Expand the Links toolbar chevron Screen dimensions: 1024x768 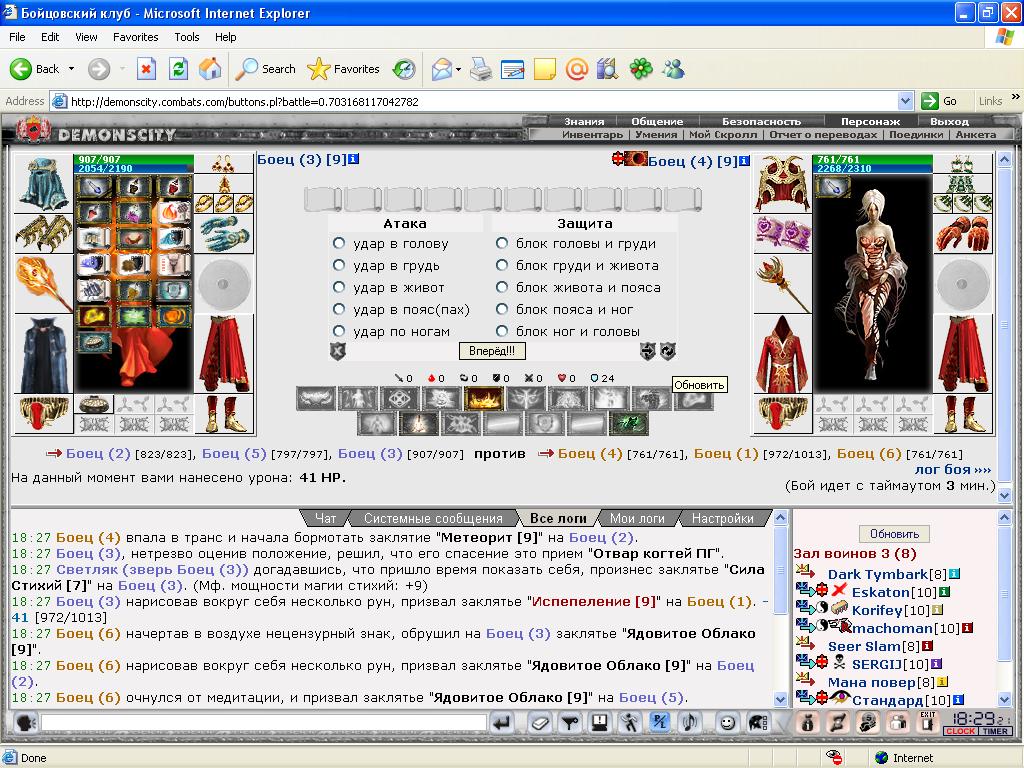coord(1016,97)
